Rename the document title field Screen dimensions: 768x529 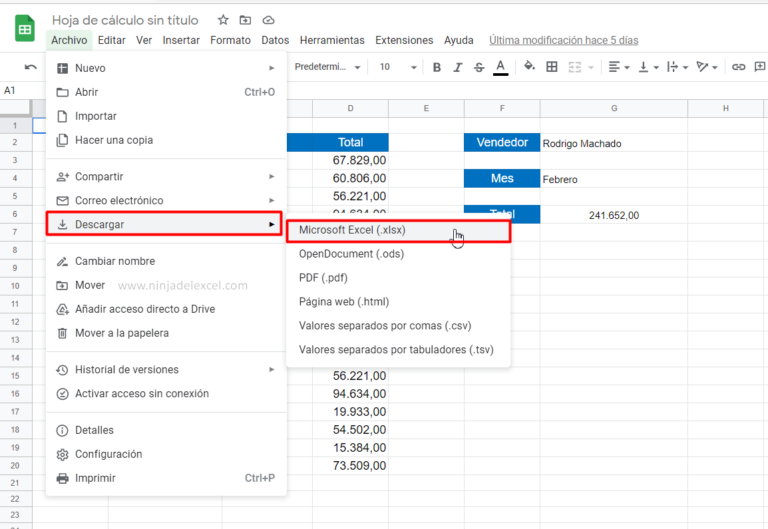click(125, 20)
